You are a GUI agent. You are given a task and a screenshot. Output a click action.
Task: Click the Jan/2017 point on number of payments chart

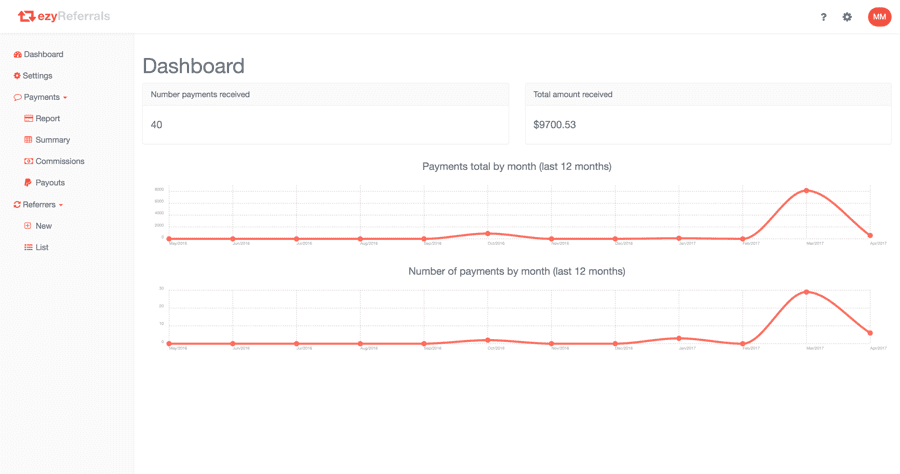click(679, 339)
